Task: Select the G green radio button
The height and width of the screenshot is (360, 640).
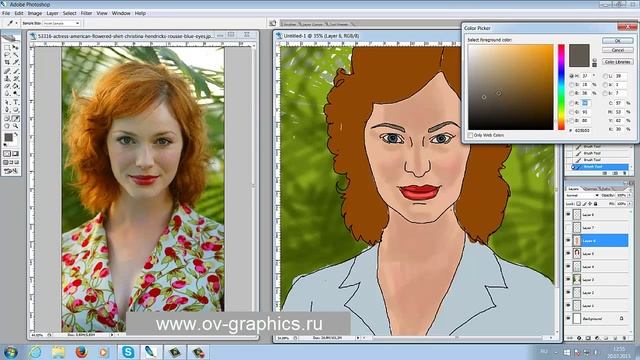Action: click(x=571, y=112)
